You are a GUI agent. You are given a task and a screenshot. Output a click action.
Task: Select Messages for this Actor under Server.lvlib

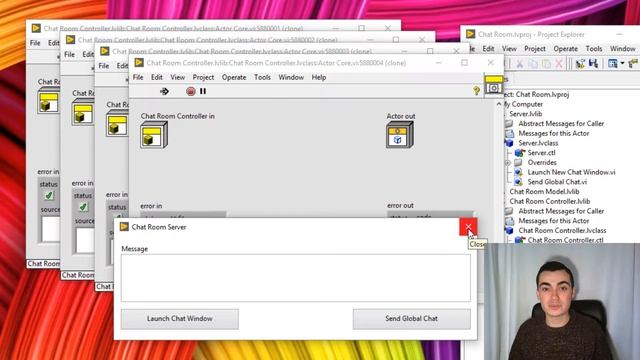553,133
